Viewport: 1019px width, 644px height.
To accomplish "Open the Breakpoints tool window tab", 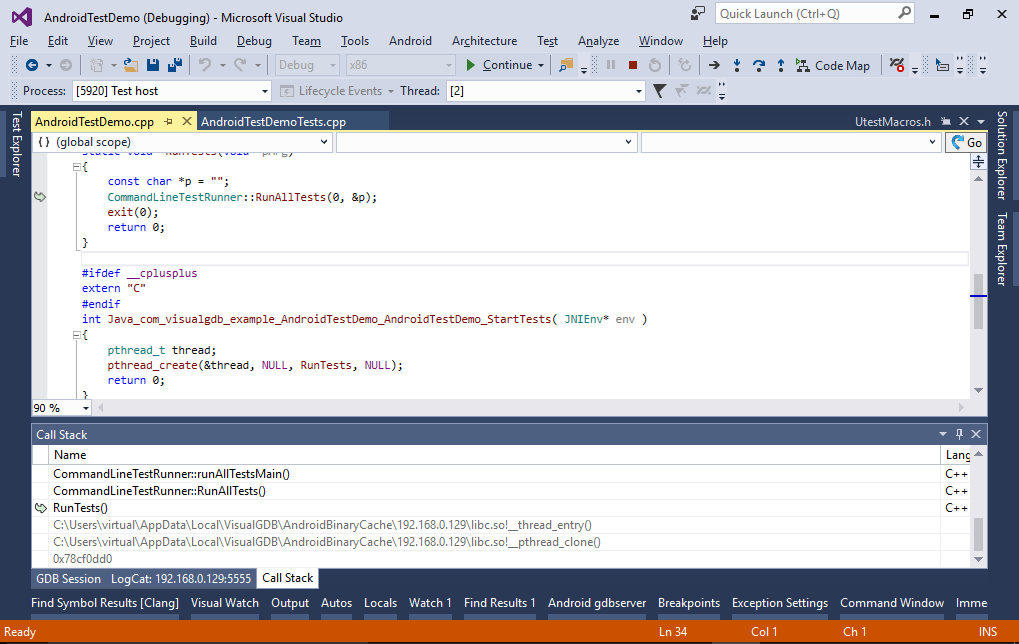I will (689, 603).
